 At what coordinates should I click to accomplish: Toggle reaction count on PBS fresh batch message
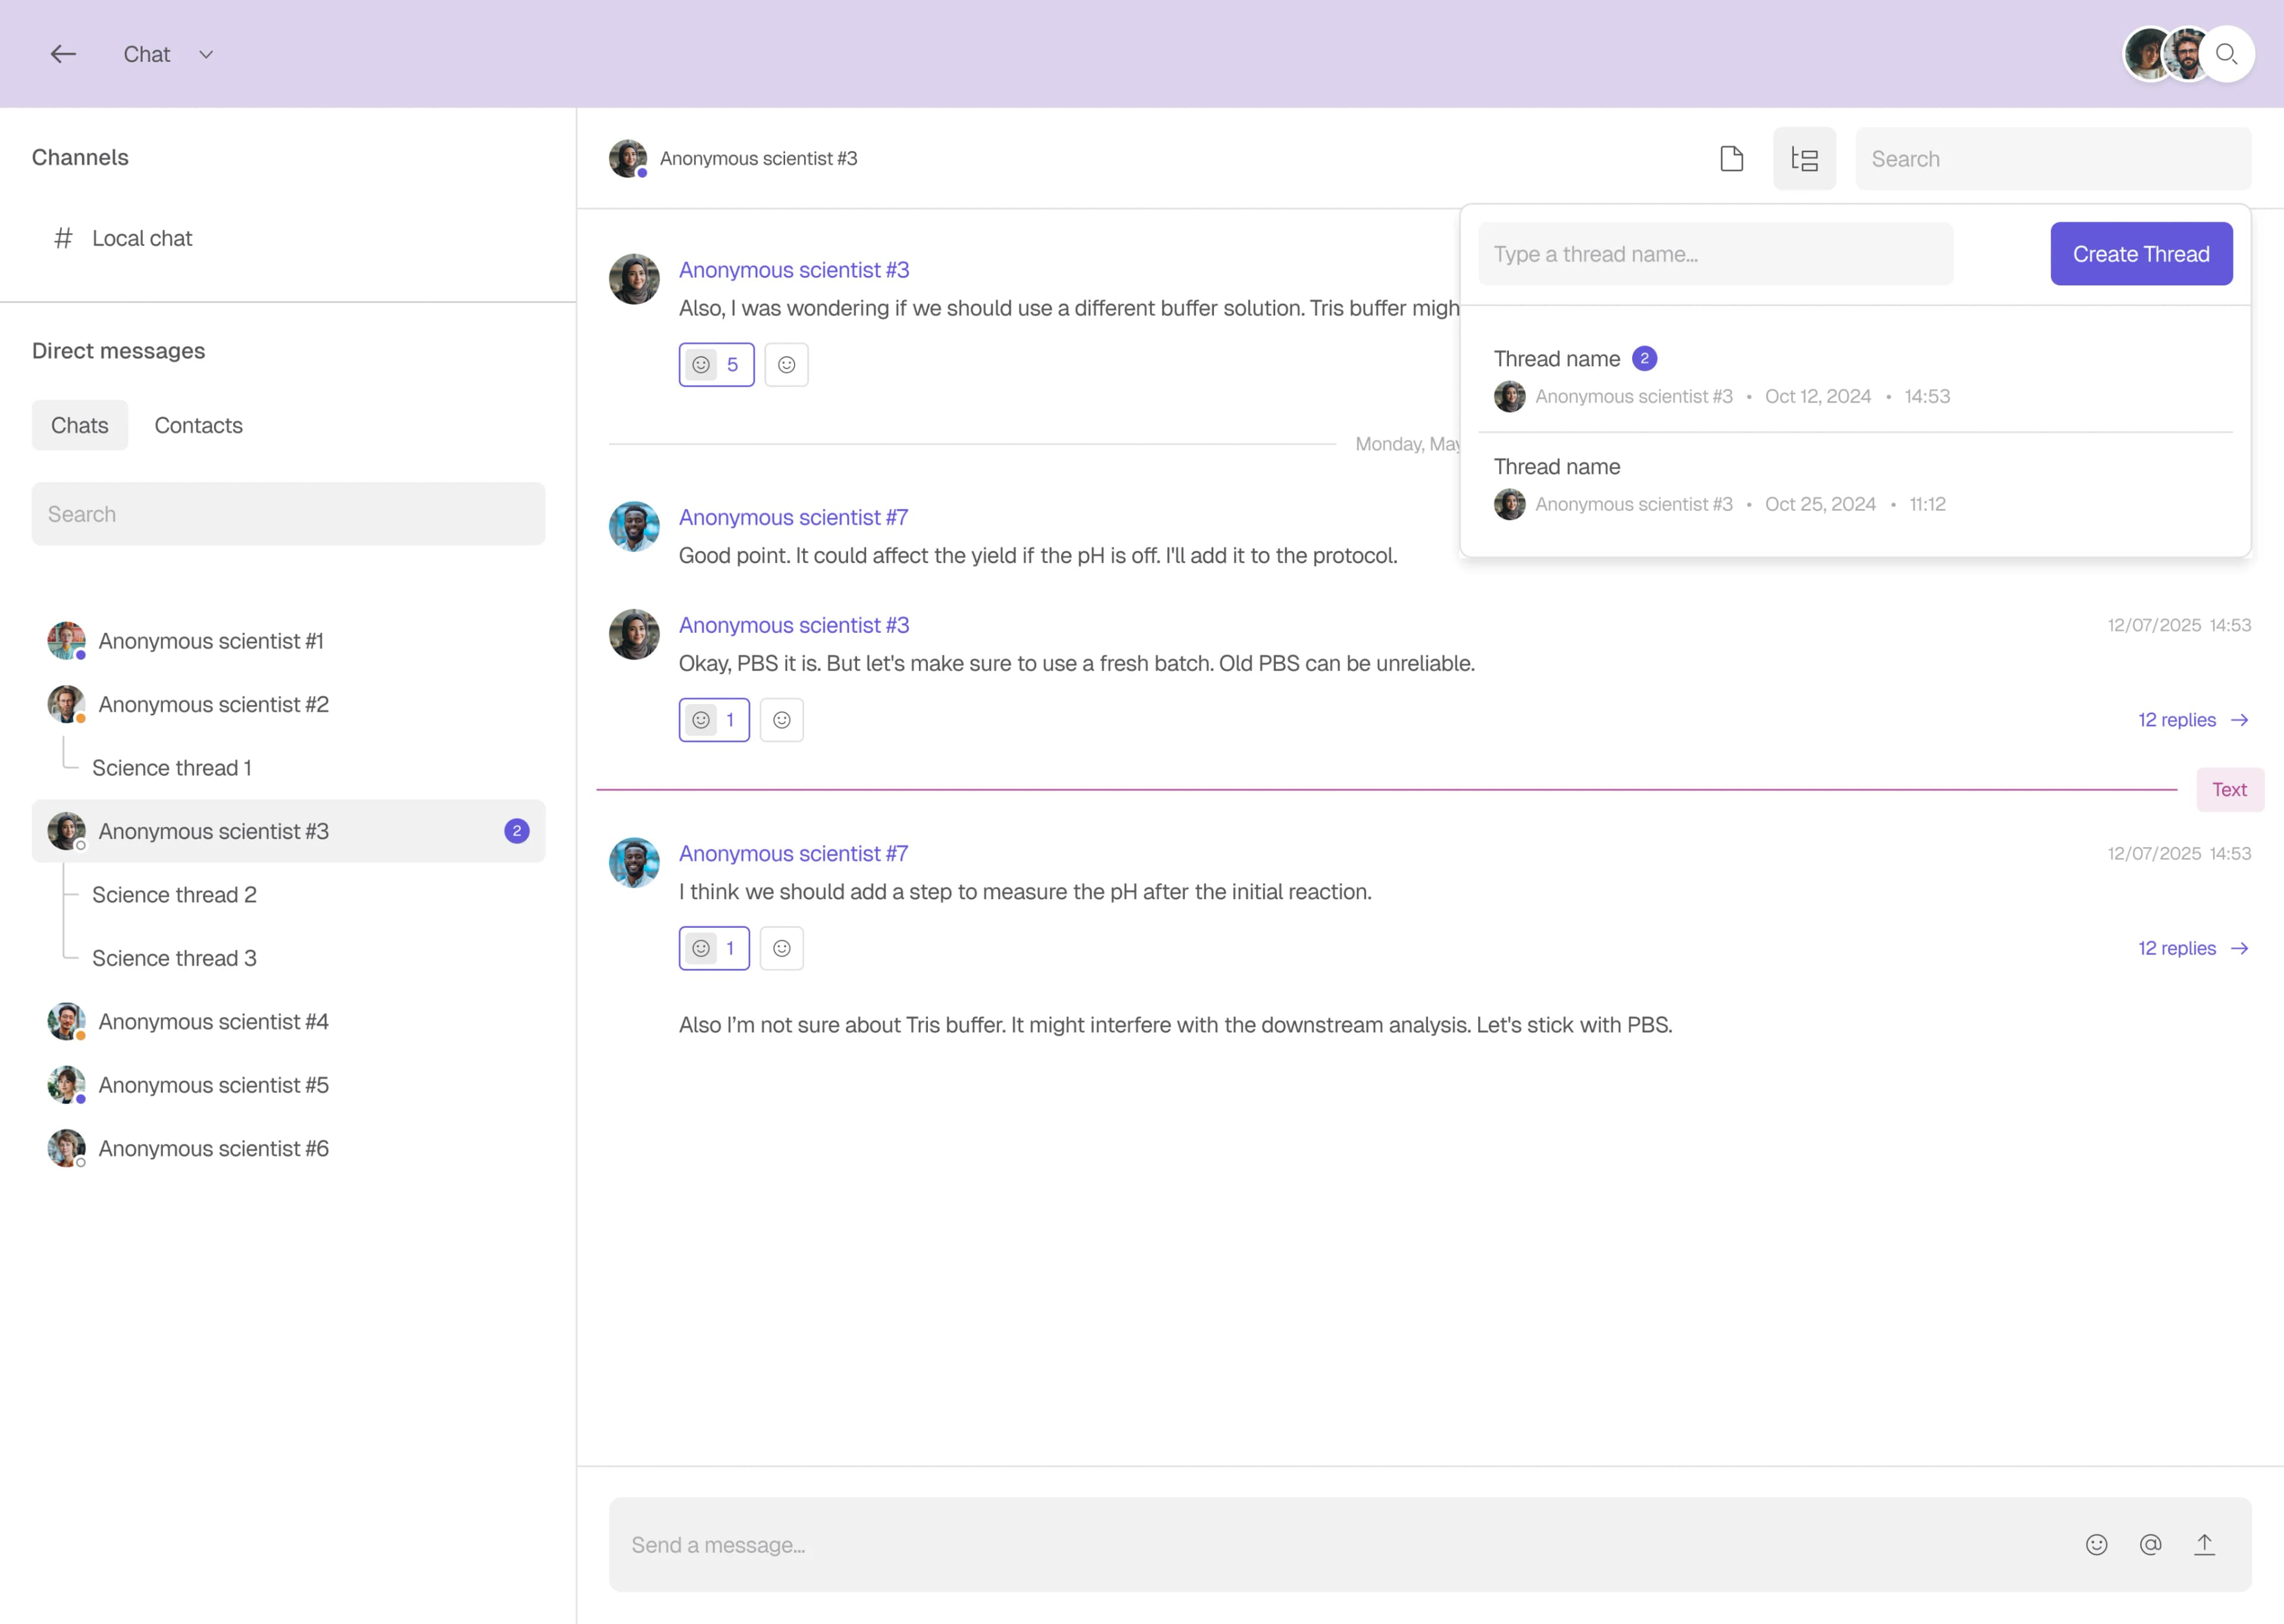[x=714, y=720]
